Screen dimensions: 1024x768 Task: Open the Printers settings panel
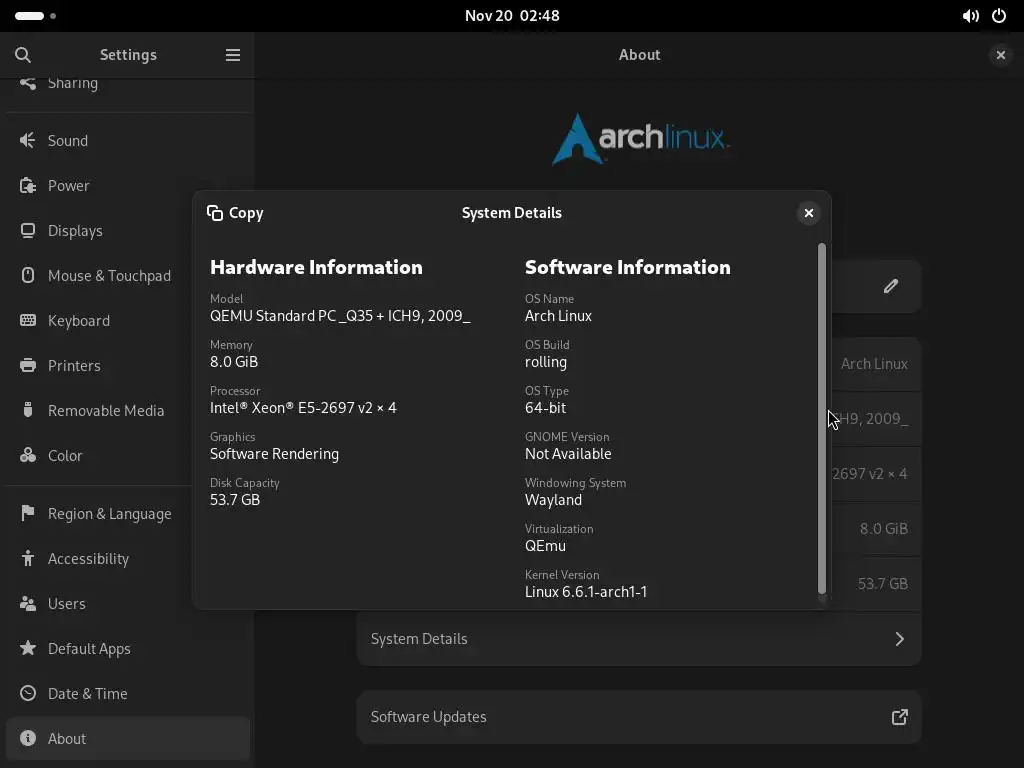click(128, 365)
